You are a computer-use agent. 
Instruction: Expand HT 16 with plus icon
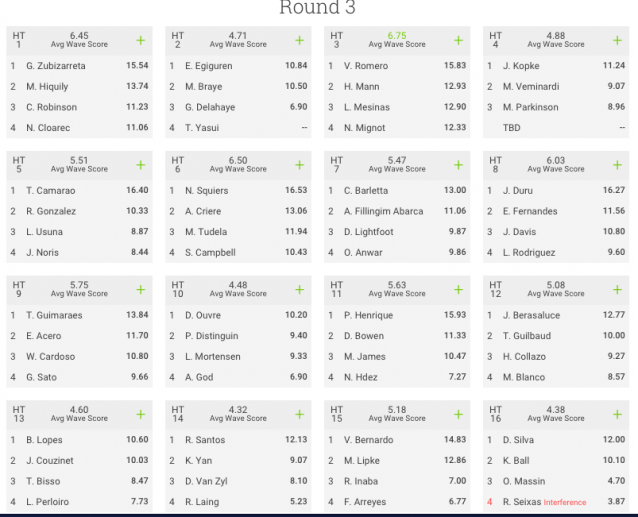point(617,414)
